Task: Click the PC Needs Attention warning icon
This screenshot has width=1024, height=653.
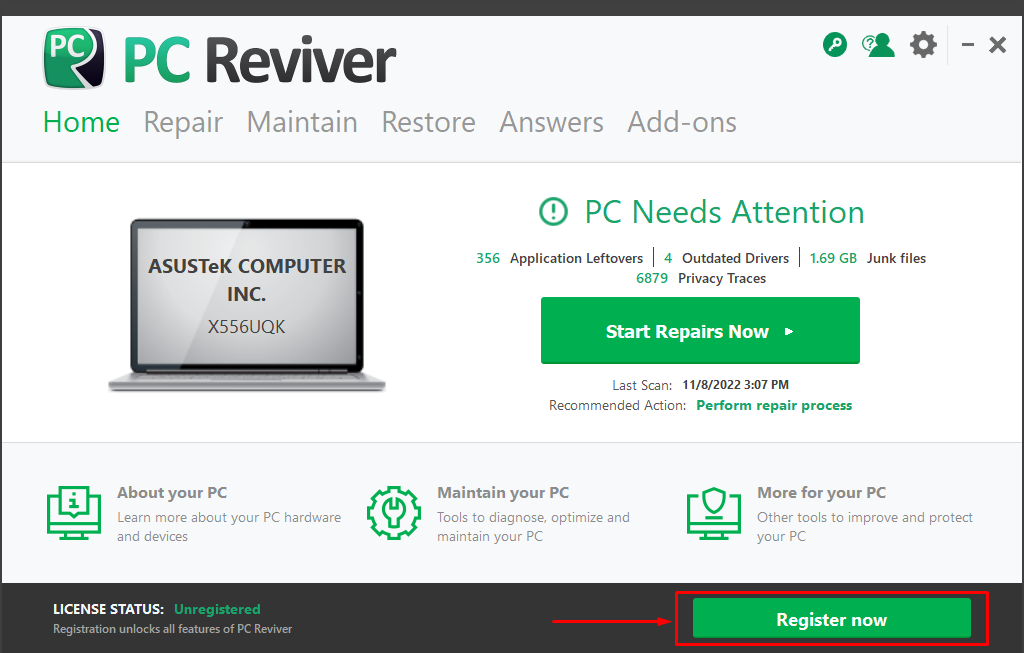Action: point(553,212)
